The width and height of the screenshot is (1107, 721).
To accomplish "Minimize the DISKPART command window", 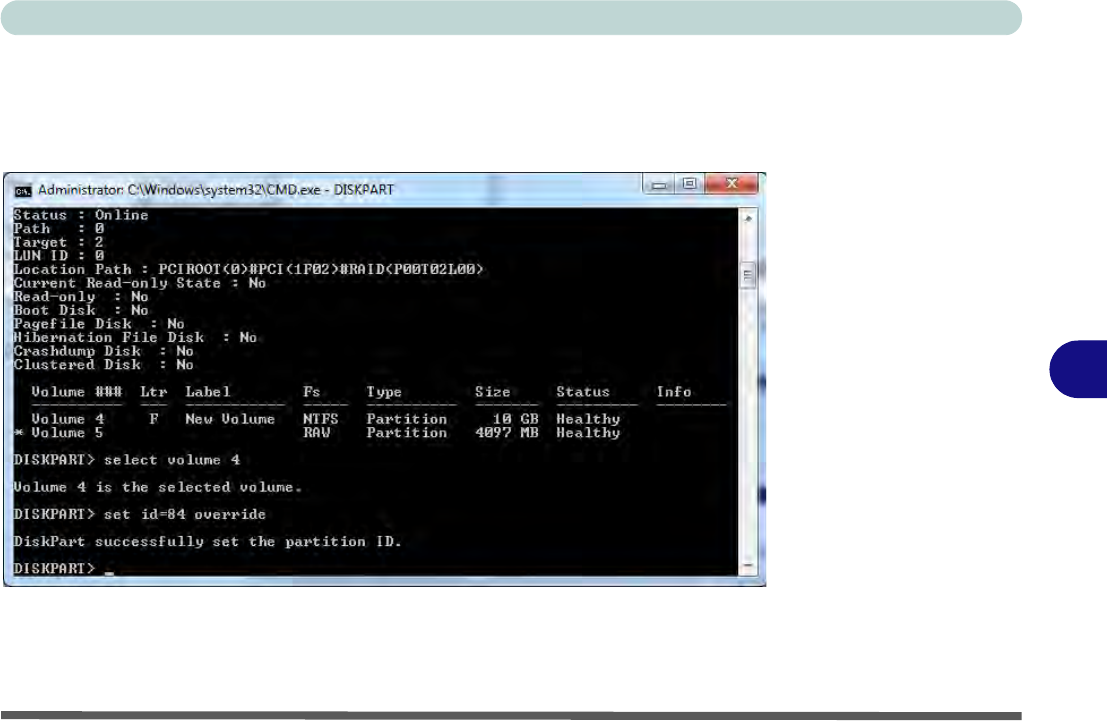I will [659, 184].
